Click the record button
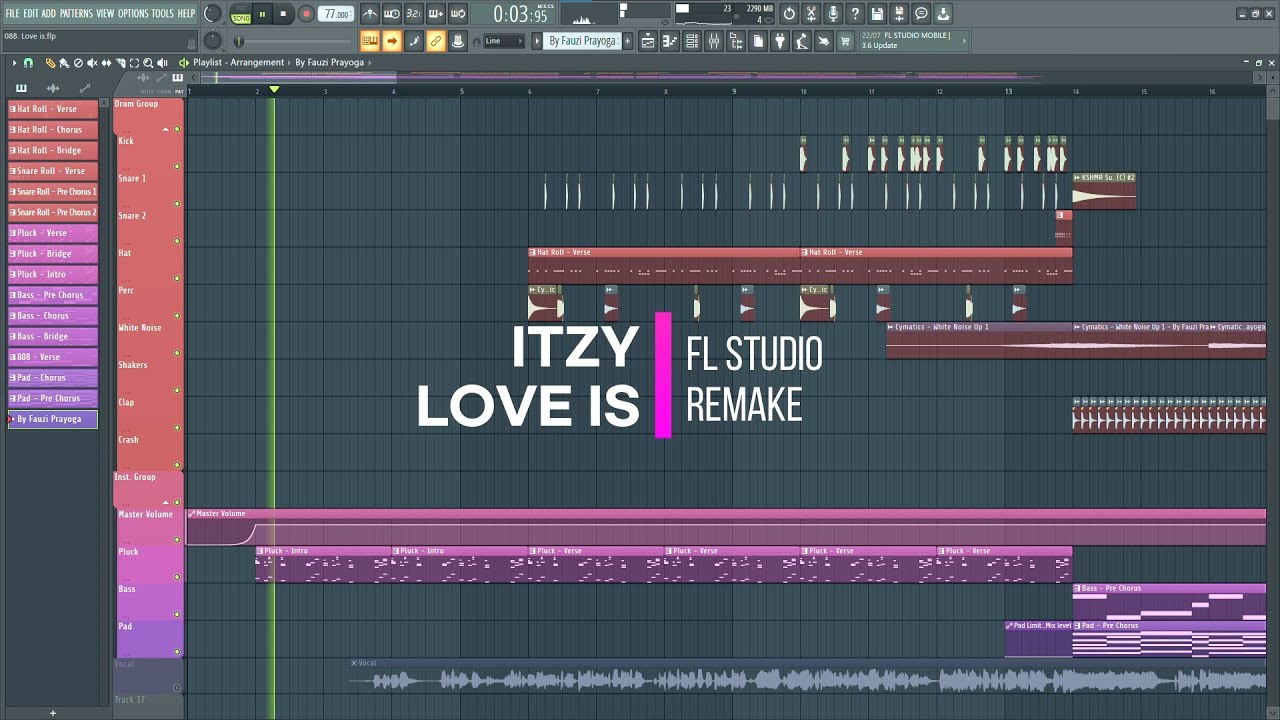The width and height of the screenshot is (1280, 720). coord(307,14)
